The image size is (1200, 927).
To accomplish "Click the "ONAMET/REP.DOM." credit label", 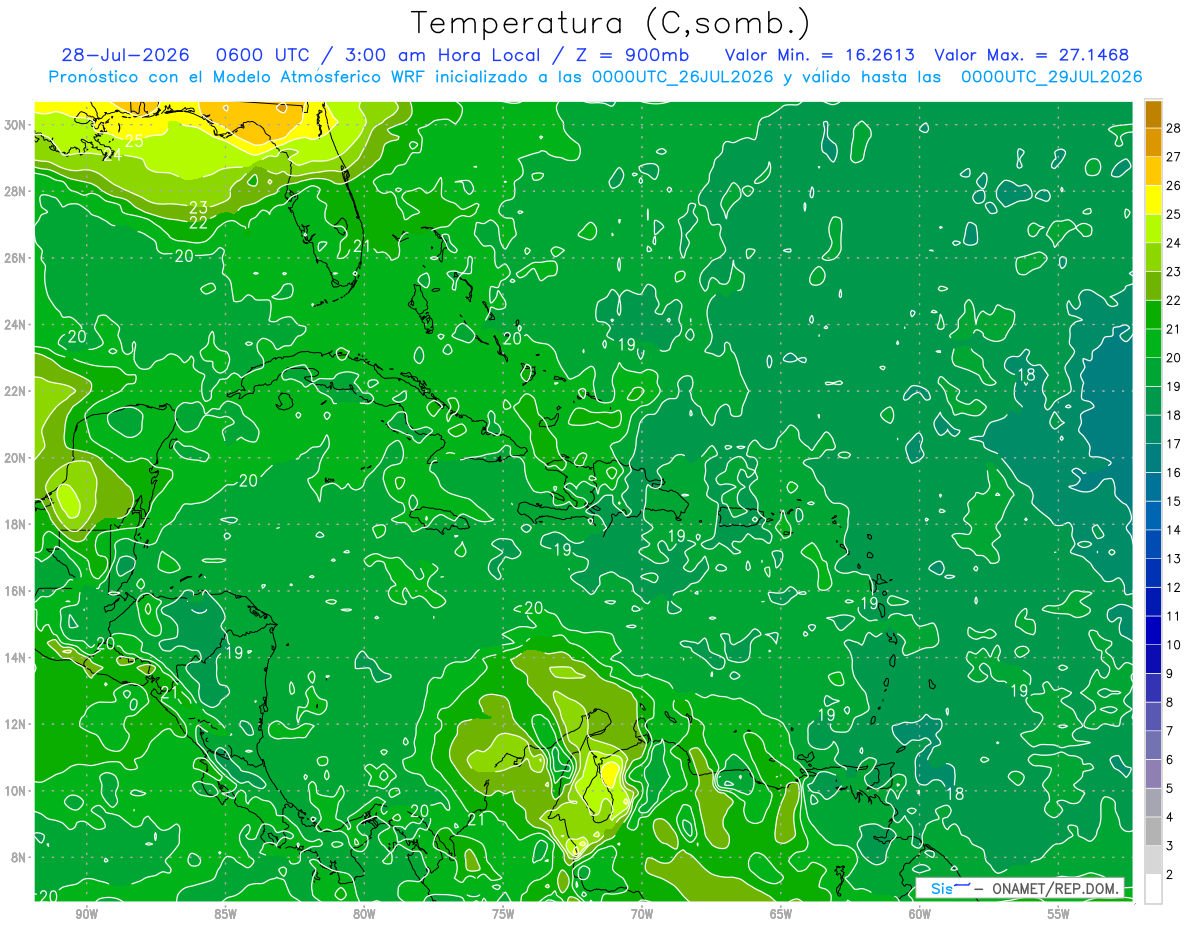I will [x=1054, y=889].
